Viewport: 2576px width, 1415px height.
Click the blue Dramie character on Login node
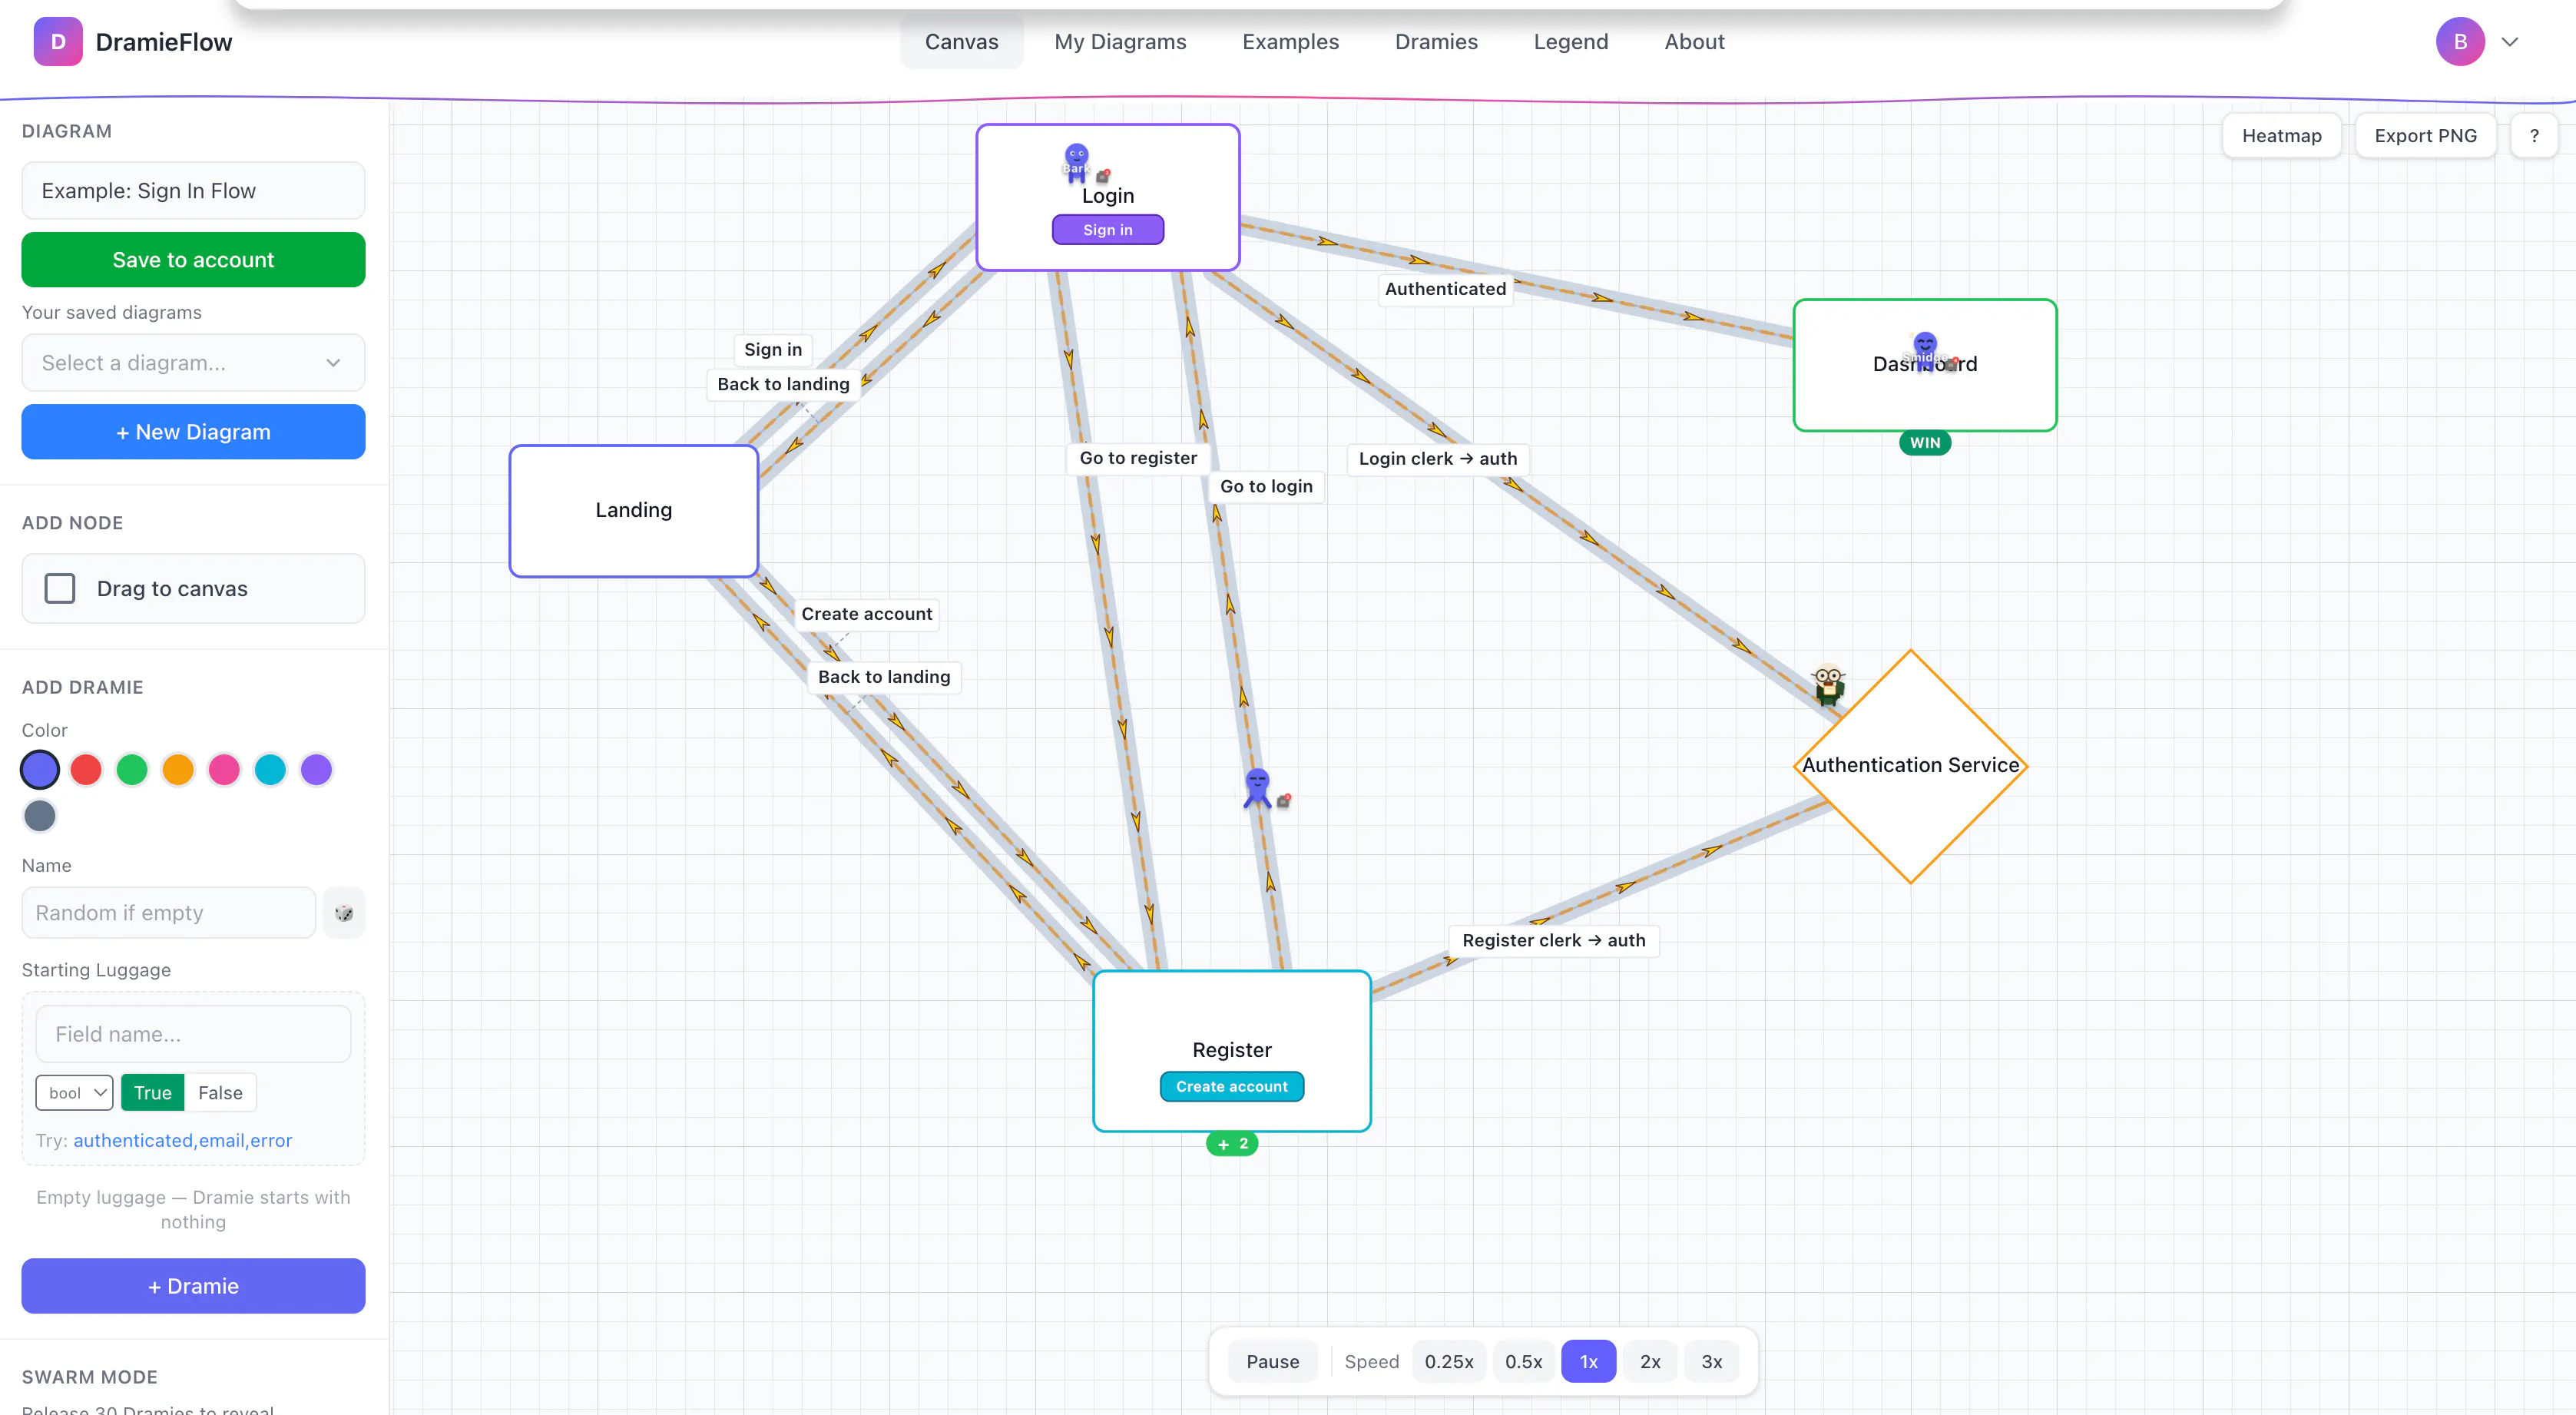pyautogui.click(x=1076, y=162)
